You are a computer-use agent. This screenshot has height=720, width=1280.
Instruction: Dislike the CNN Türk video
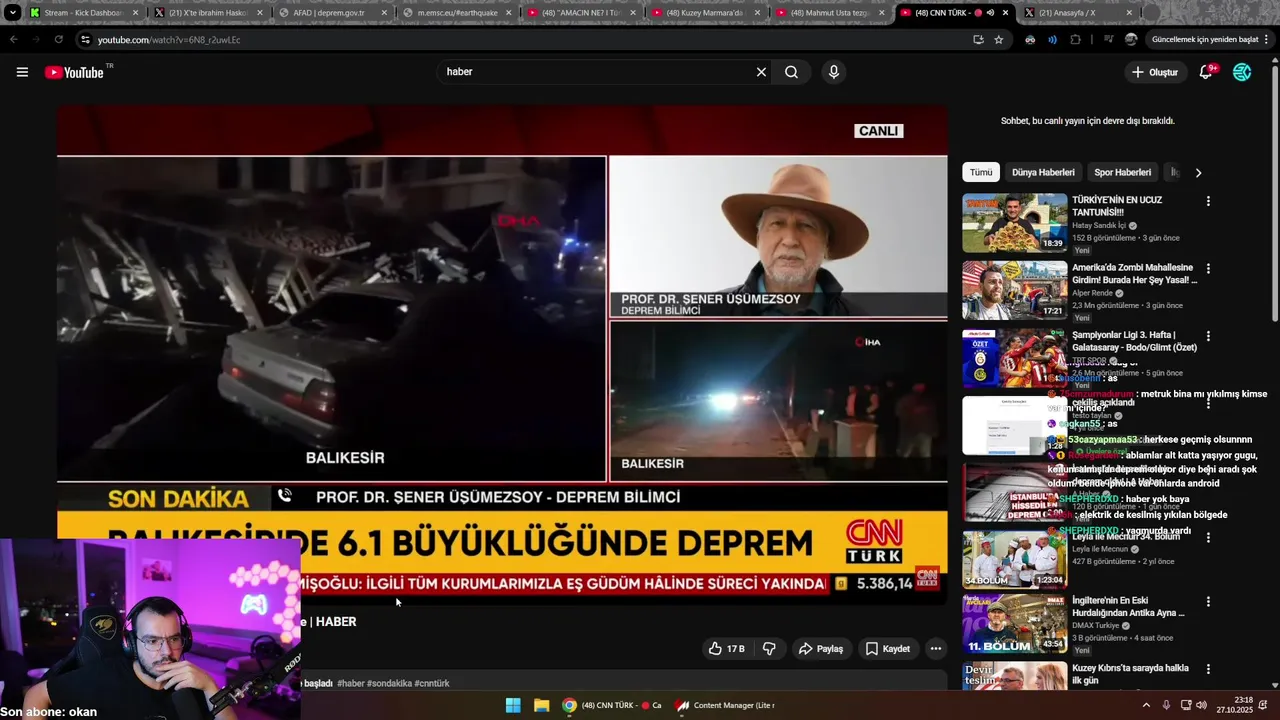(769, 649)
